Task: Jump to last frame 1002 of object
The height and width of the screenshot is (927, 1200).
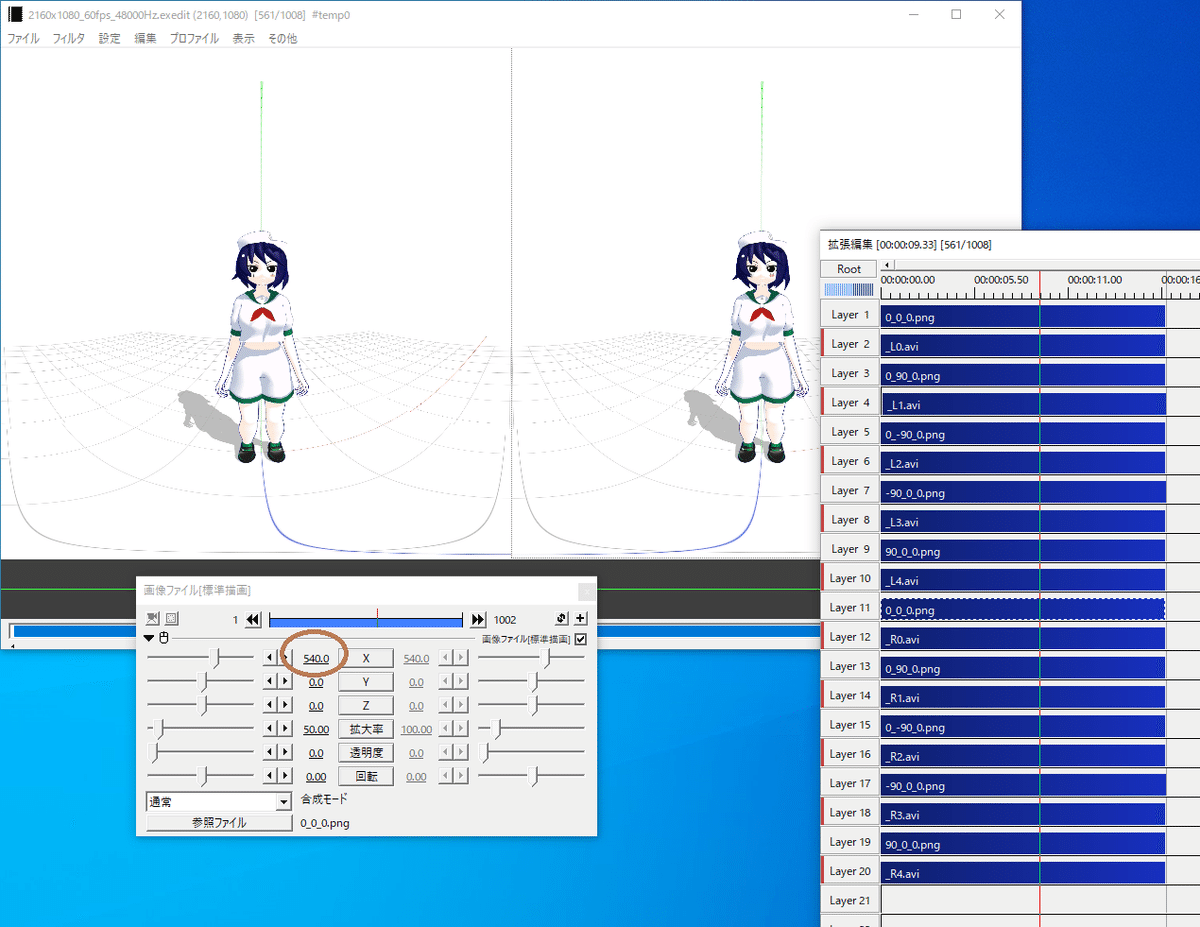Action: click(478, 620)
